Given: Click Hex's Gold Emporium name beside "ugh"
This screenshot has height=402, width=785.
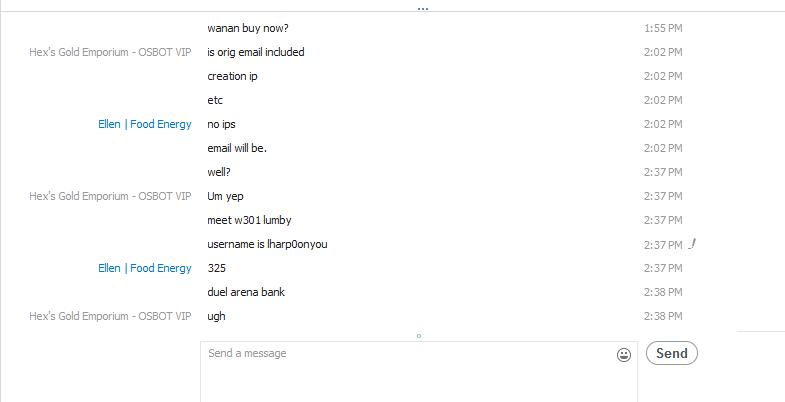Looking at the screenshot, I should point(110,316).
